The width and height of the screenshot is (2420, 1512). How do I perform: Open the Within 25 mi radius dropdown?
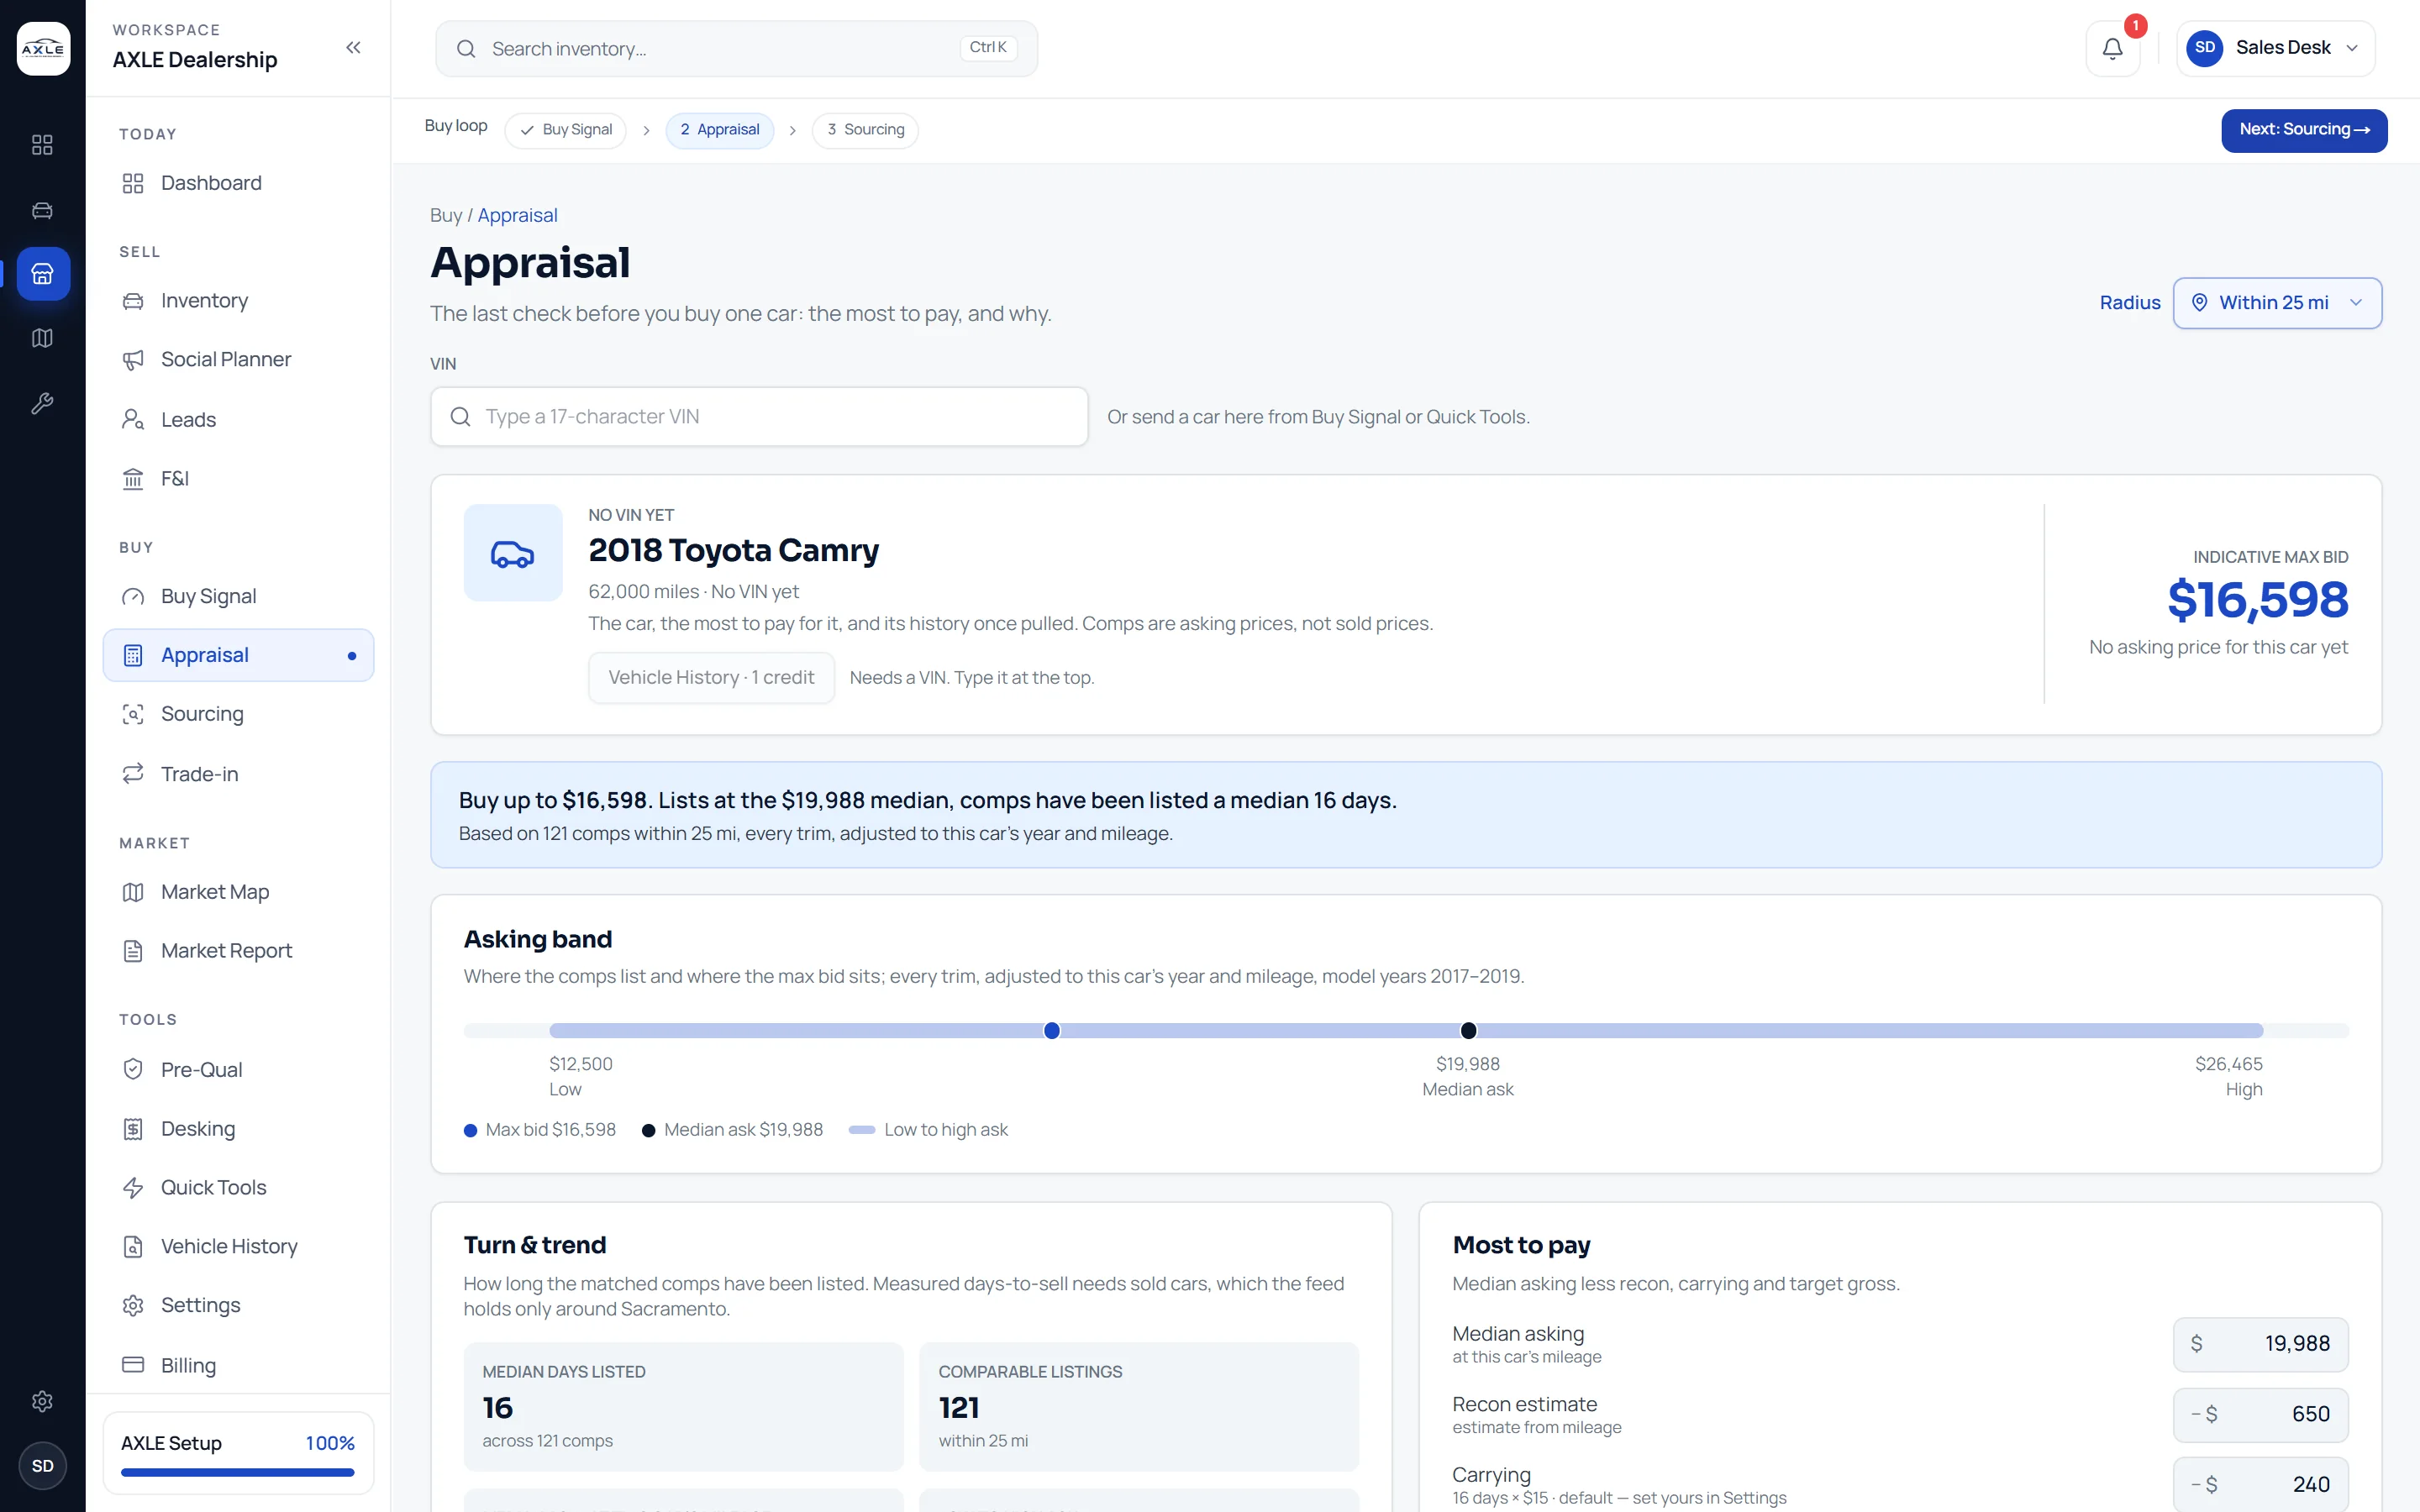pyautogui.click(x=2277, y=303)
